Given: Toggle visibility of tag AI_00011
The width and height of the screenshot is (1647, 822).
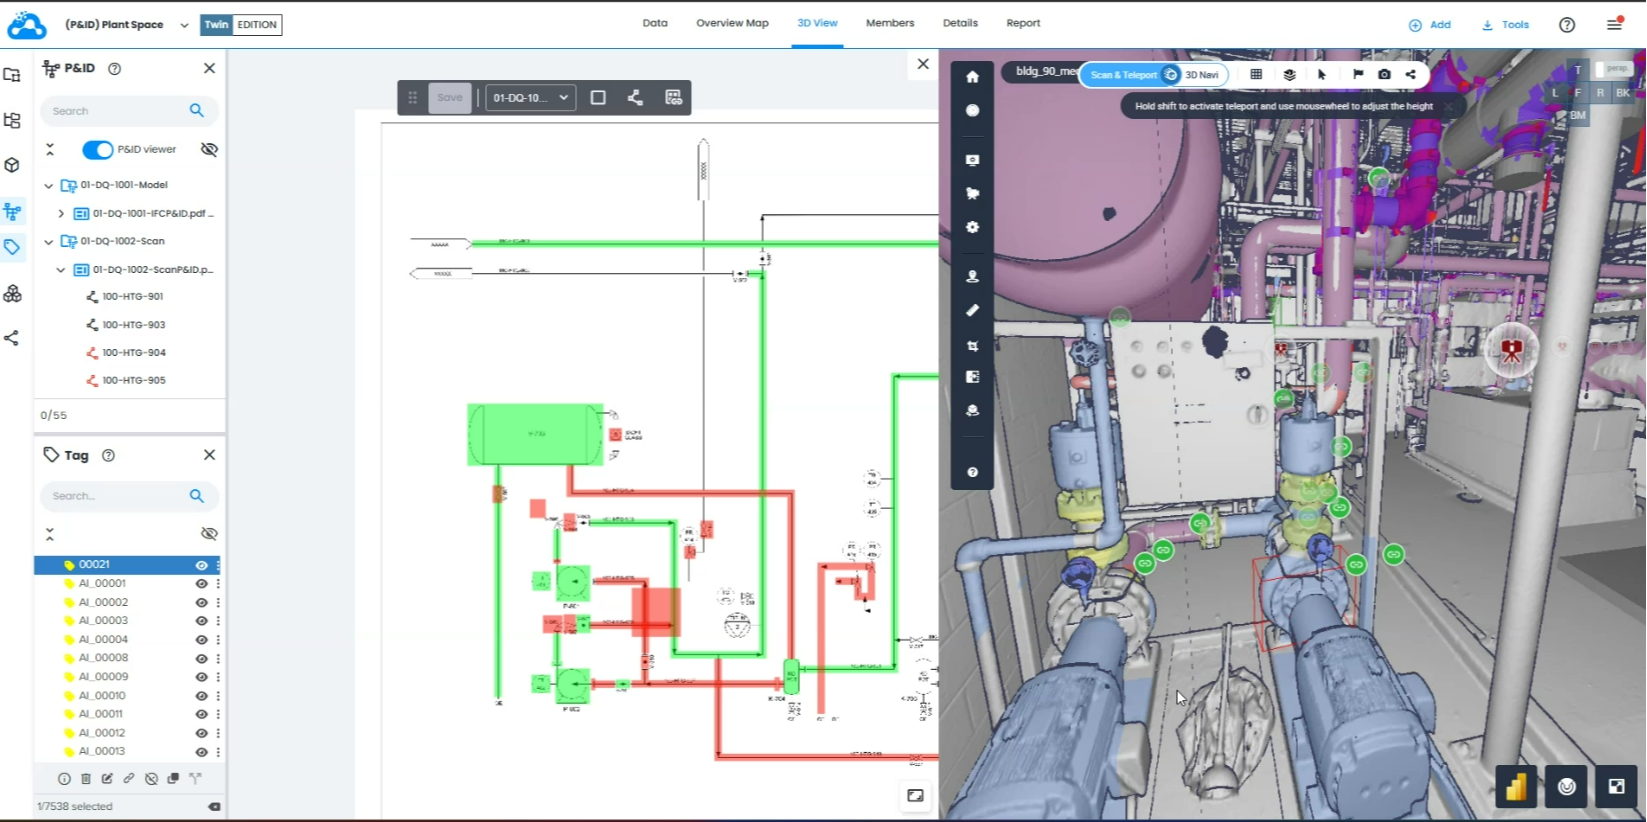Looking at the screenshot, I should [x=201, y=715].
